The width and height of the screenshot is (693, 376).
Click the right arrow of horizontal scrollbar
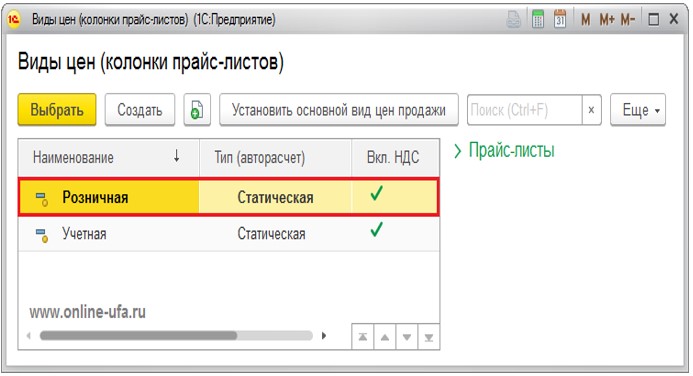point(324,336)
